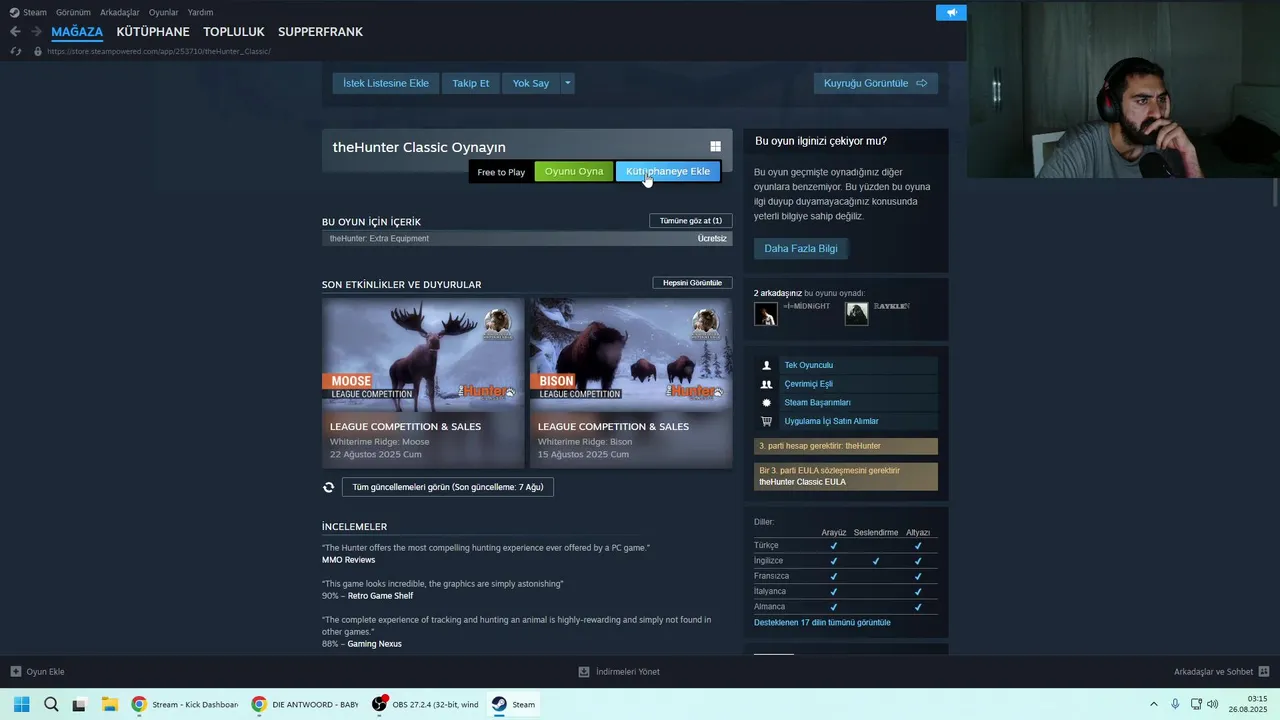This screenshot has width=1280, height=720.
Task: Click the Çevrimiçi Eşli co-op icon
Action: 766,384
